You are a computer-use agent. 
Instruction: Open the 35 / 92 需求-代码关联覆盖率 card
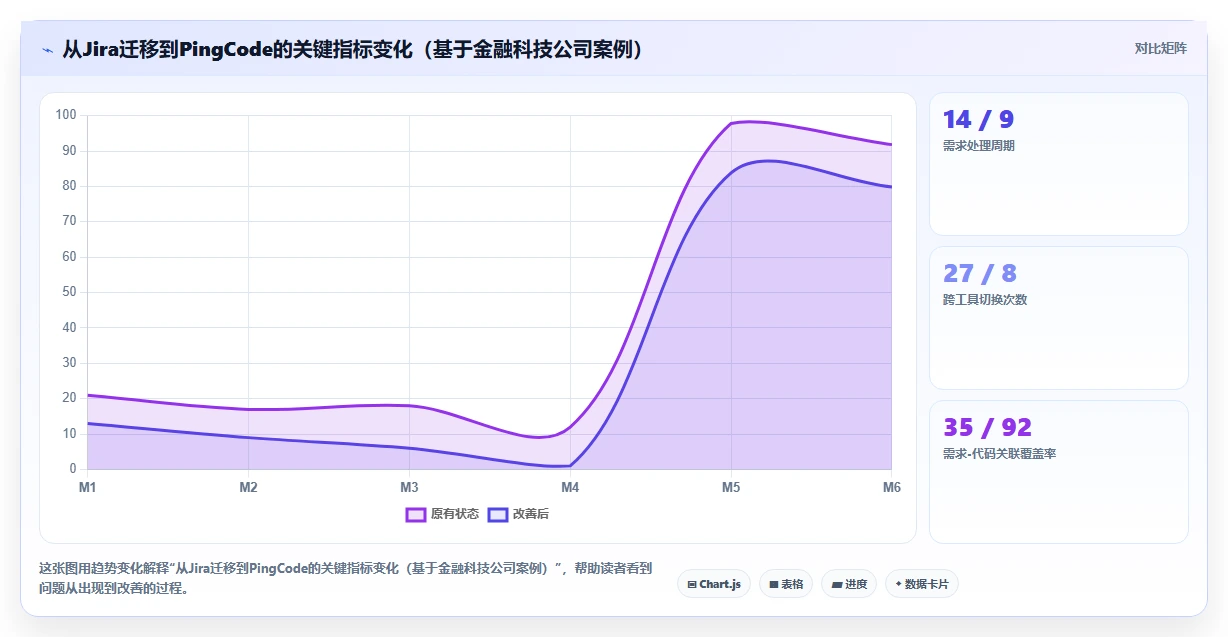point(1058,472)
